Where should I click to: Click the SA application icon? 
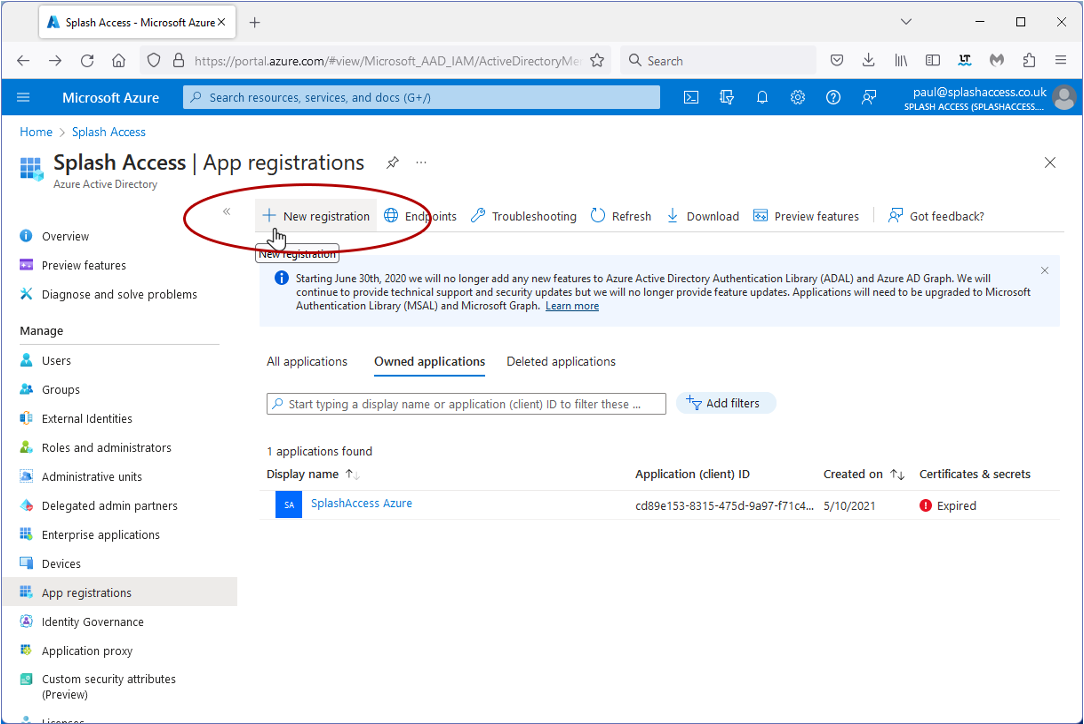pos(289,505)
